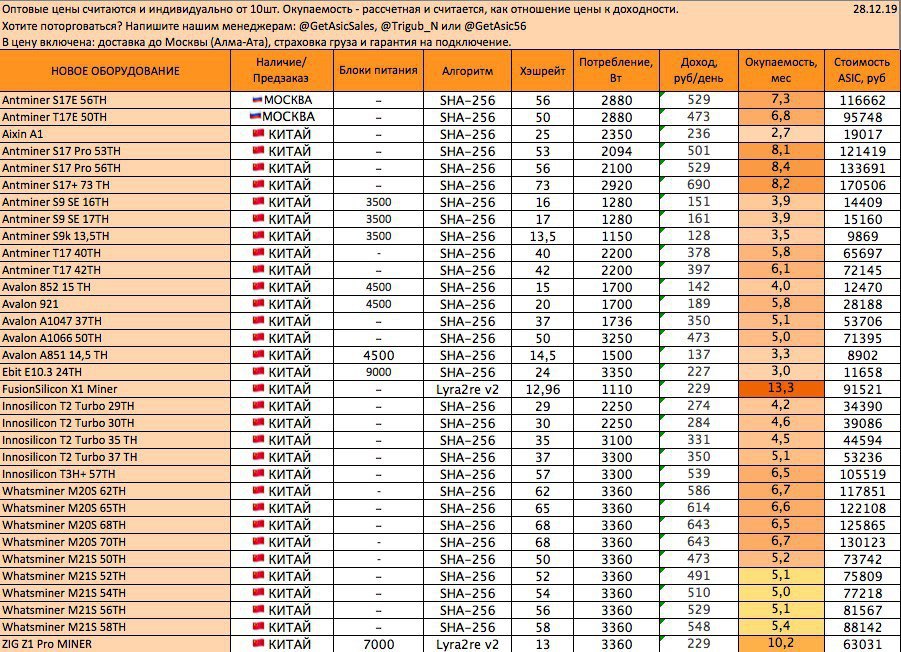Select the Whatsminer M21S 58TH name cell

[115, 627]
